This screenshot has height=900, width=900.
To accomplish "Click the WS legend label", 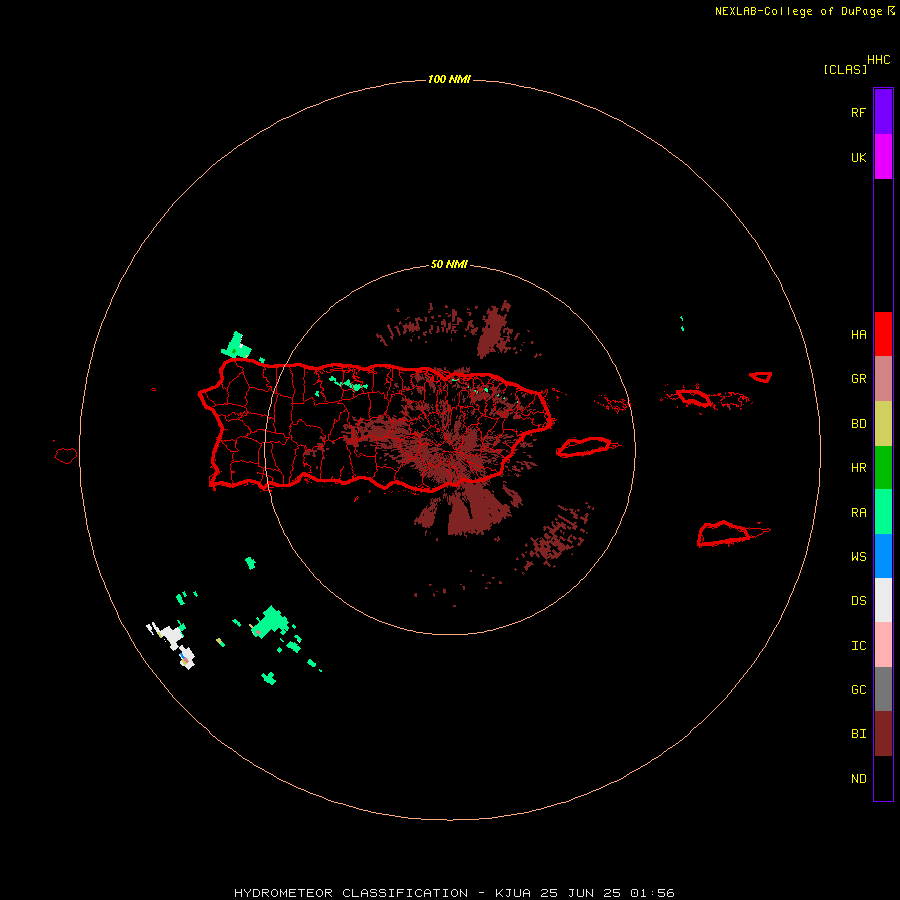I will point(858,557).
